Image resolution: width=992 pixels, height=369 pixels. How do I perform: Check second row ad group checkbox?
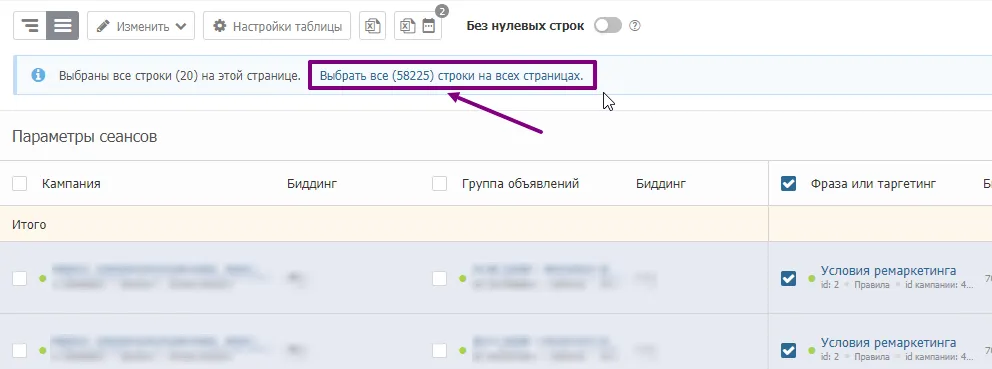tap(439, 350)
